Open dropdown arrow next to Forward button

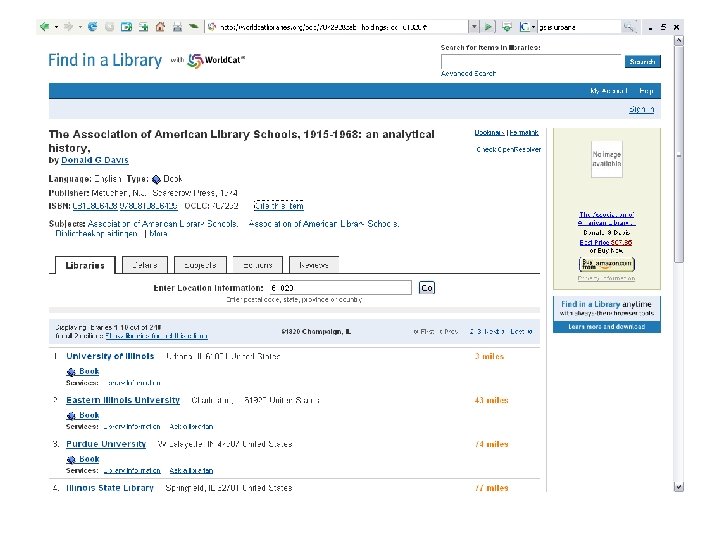point(80,27)
